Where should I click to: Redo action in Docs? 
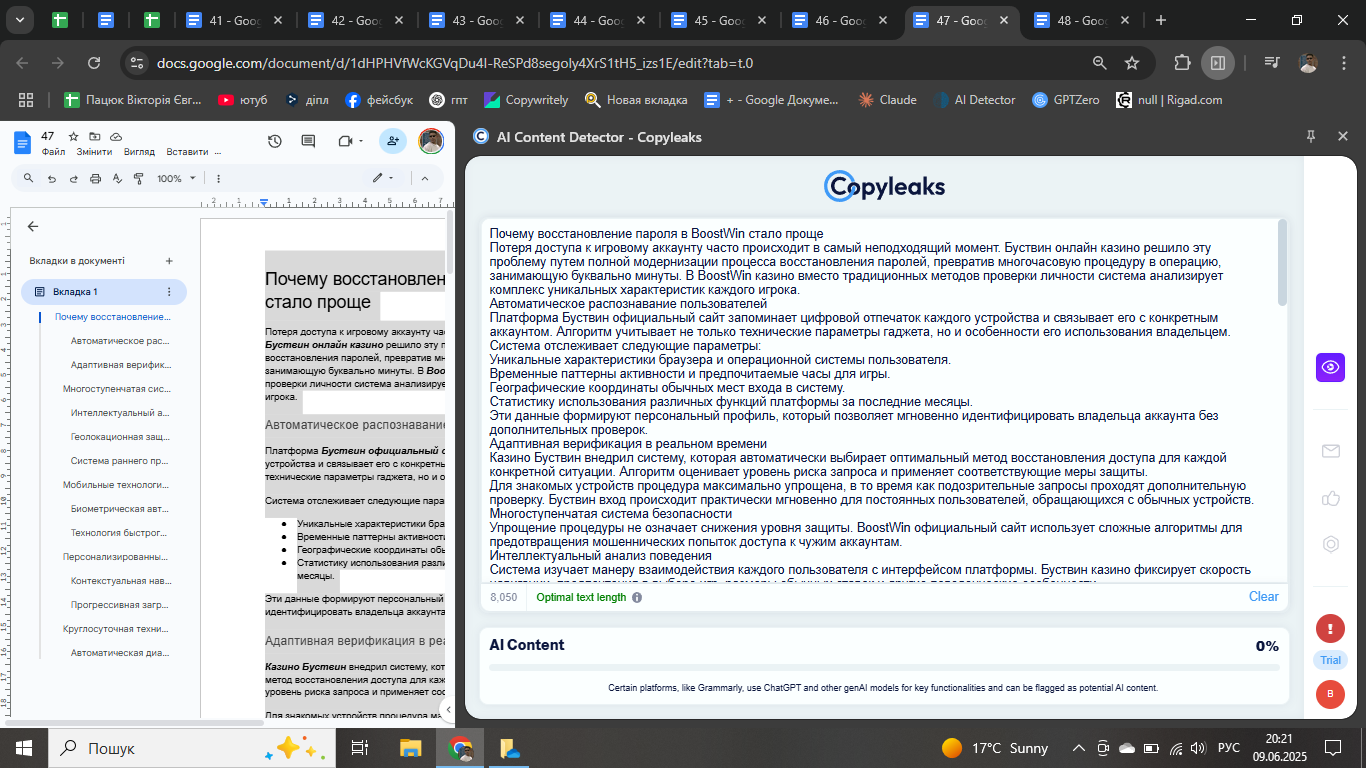point(73,178)
